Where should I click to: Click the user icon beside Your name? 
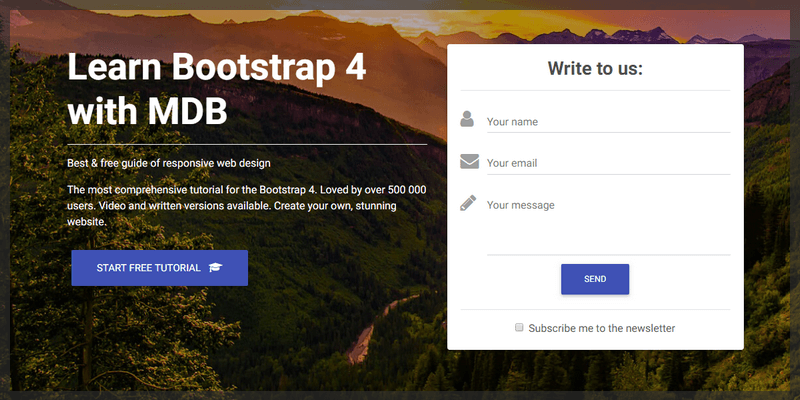point(467,119)
